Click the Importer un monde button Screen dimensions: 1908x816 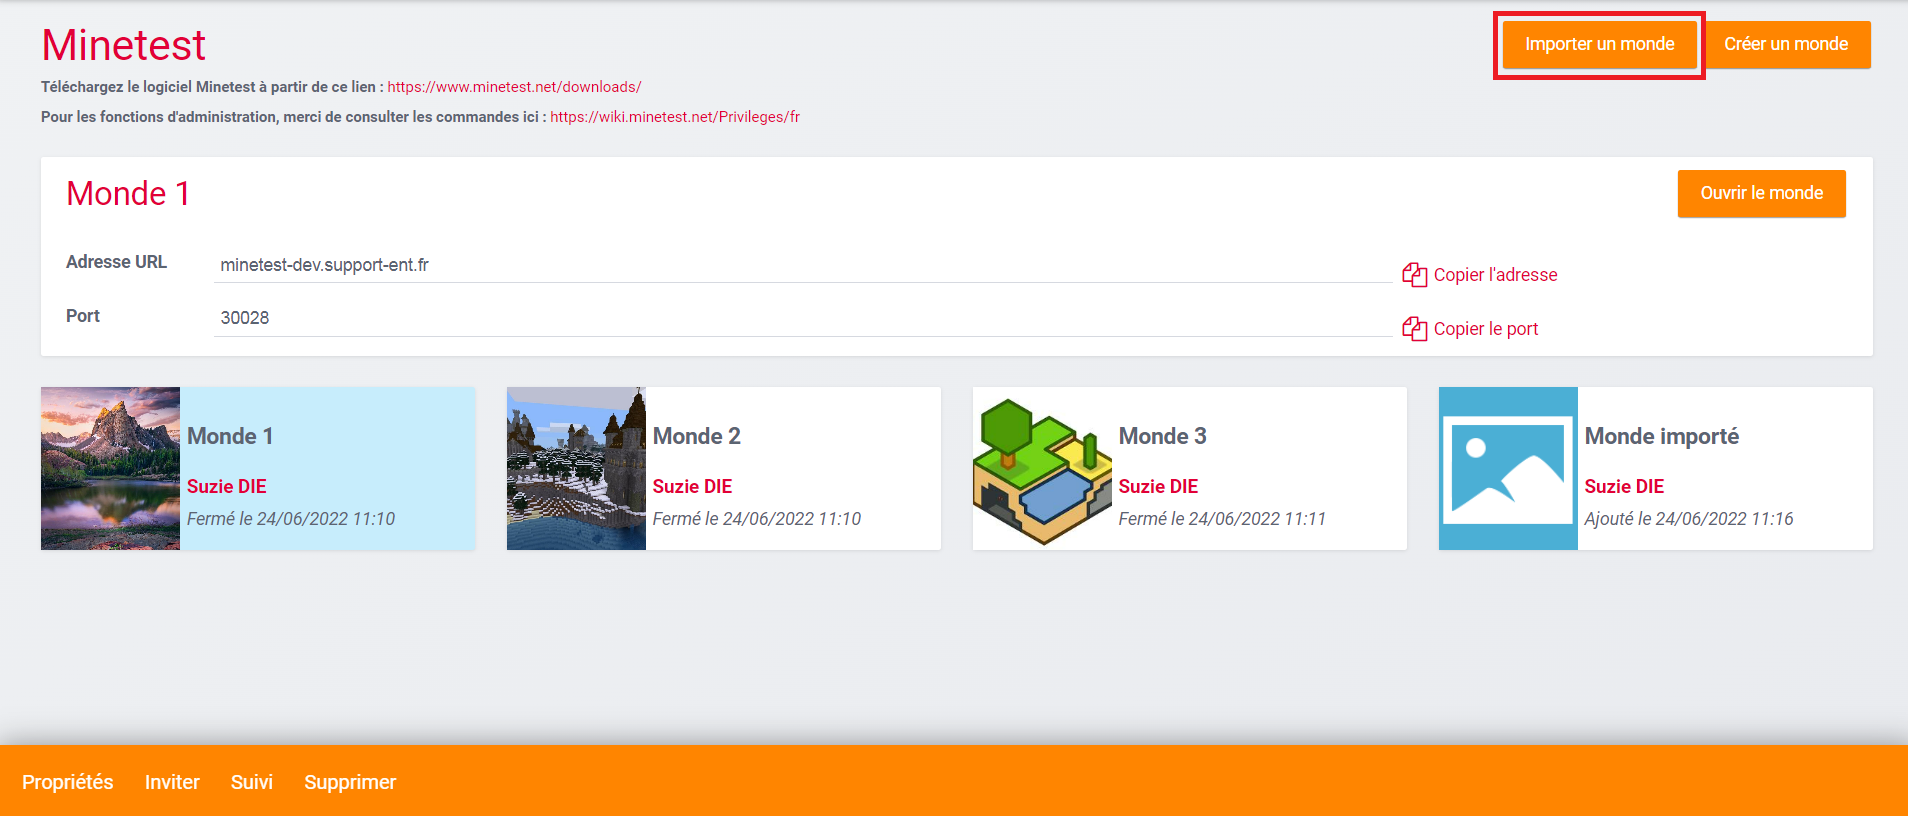[x=1598, y=45]
